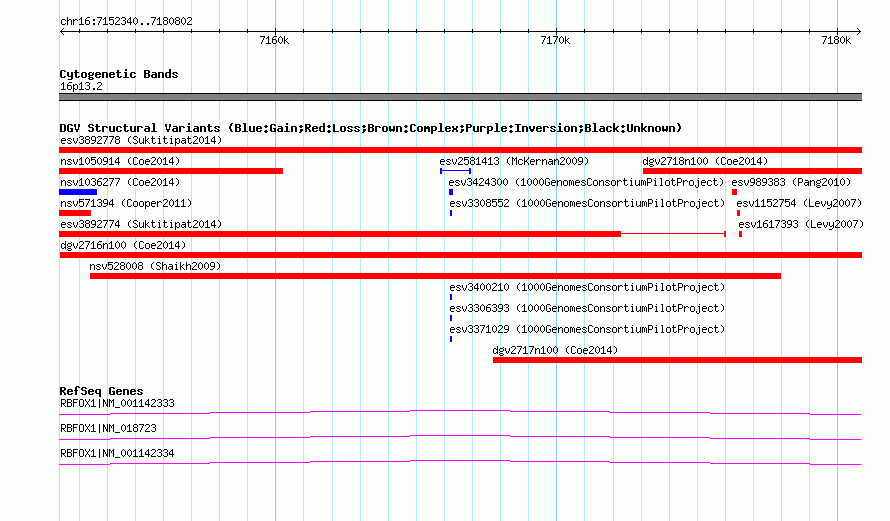Click the esv3400210 variant label
Screen dimensions: 890x521
pos(587,287)
